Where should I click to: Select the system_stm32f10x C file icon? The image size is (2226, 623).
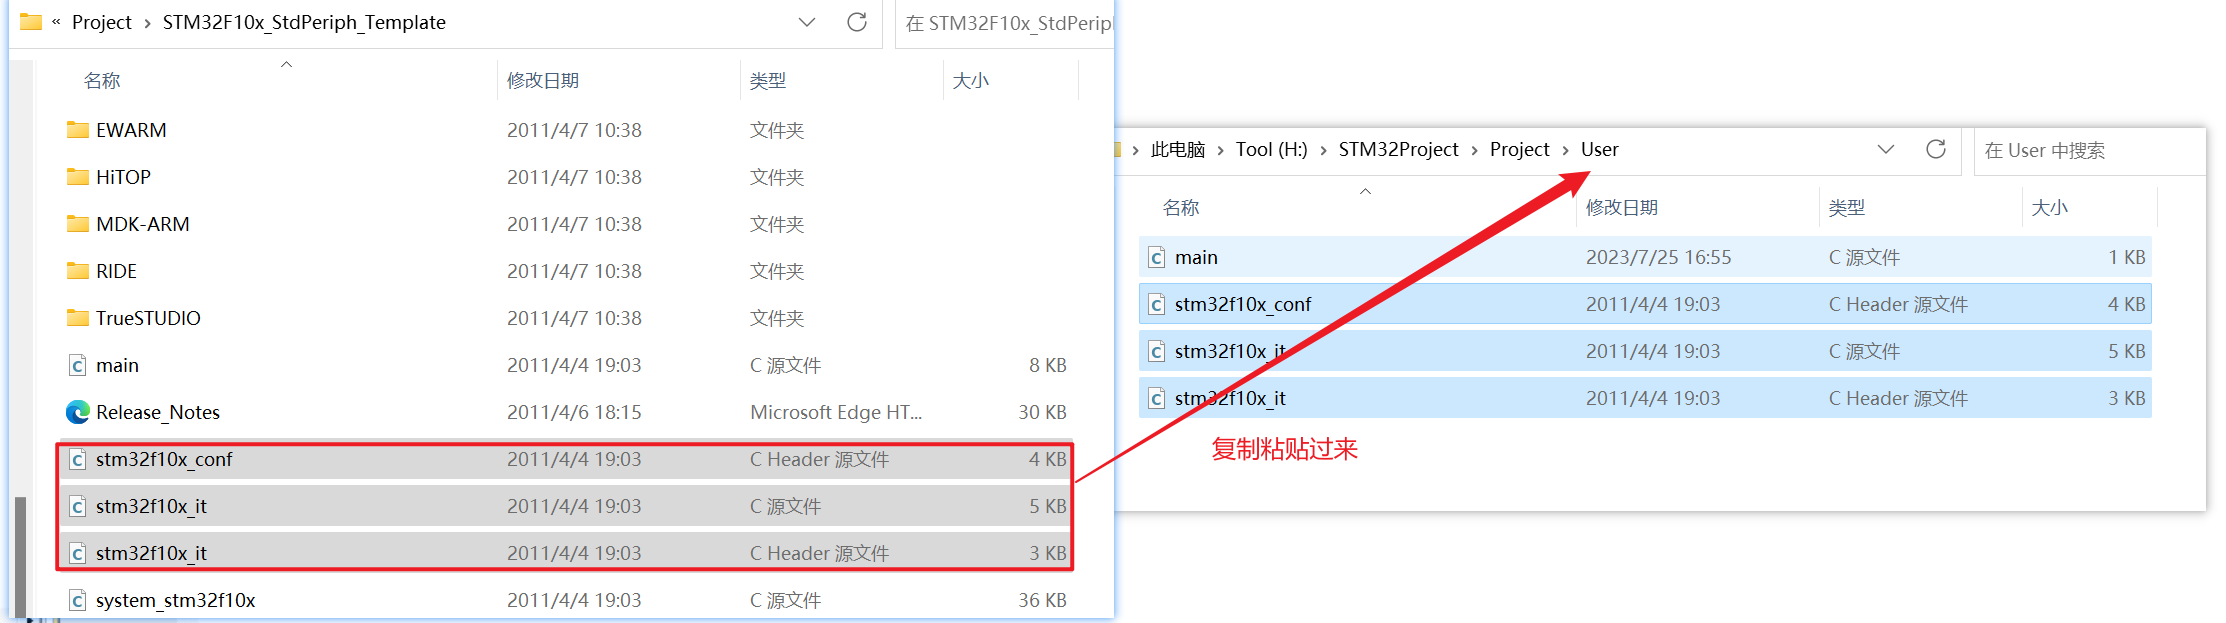(x=77, y=600)
